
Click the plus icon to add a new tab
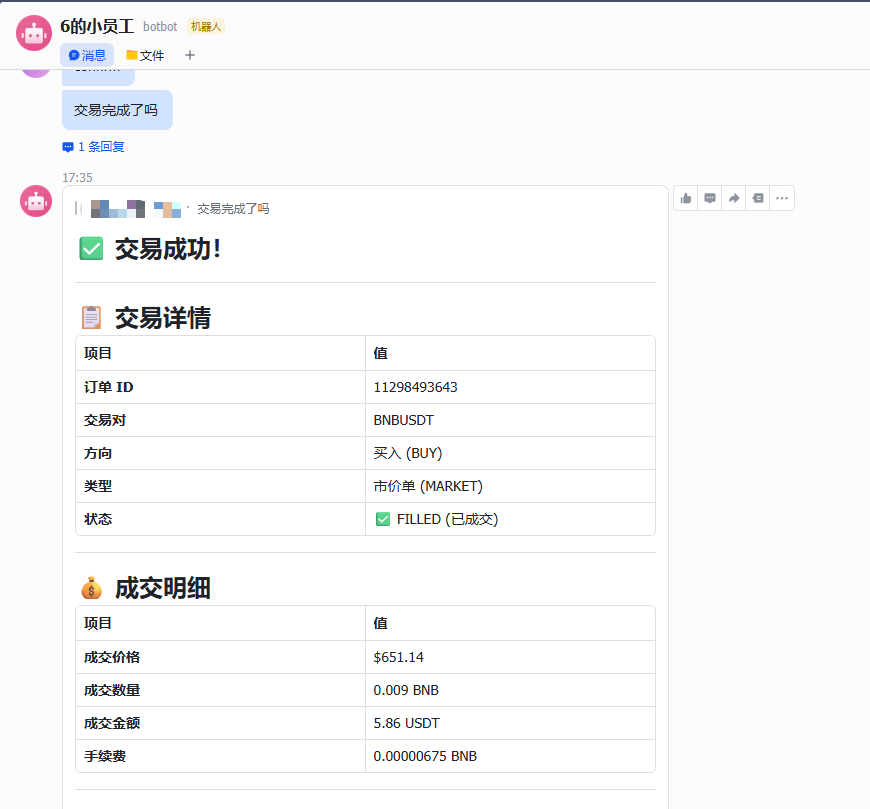[x=189, y=55]
